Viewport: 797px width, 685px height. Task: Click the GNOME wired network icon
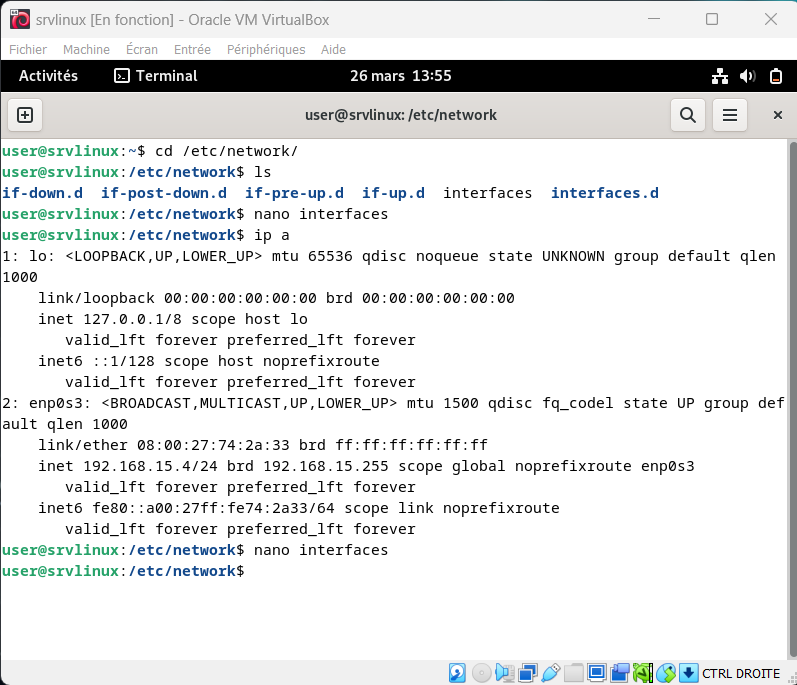[720, 76]
